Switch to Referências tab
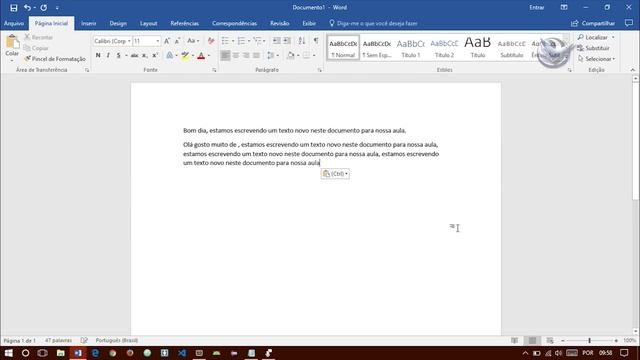Screen dimensions: 640x360 pos(184,23)
